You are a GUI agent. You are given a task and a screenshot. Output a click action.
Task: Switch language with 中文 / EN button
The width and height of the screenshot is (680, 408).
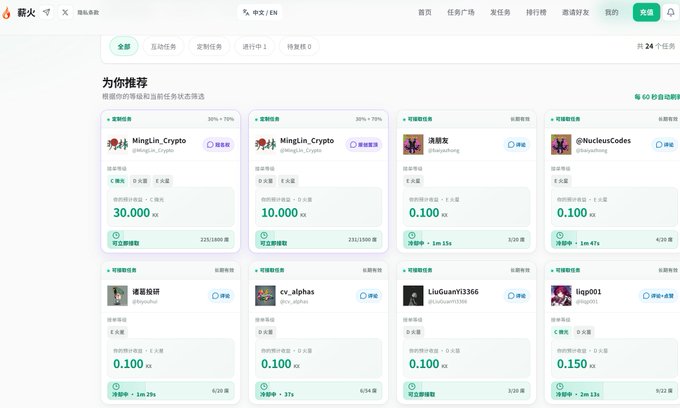pos(260,13)
